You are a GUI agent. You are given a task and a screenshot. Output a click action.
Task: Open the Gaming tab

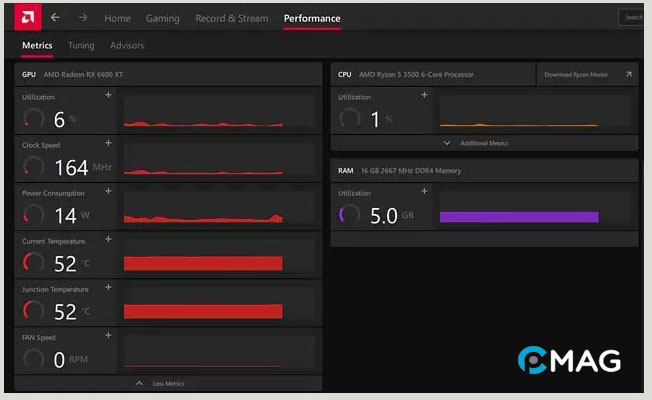162,18
